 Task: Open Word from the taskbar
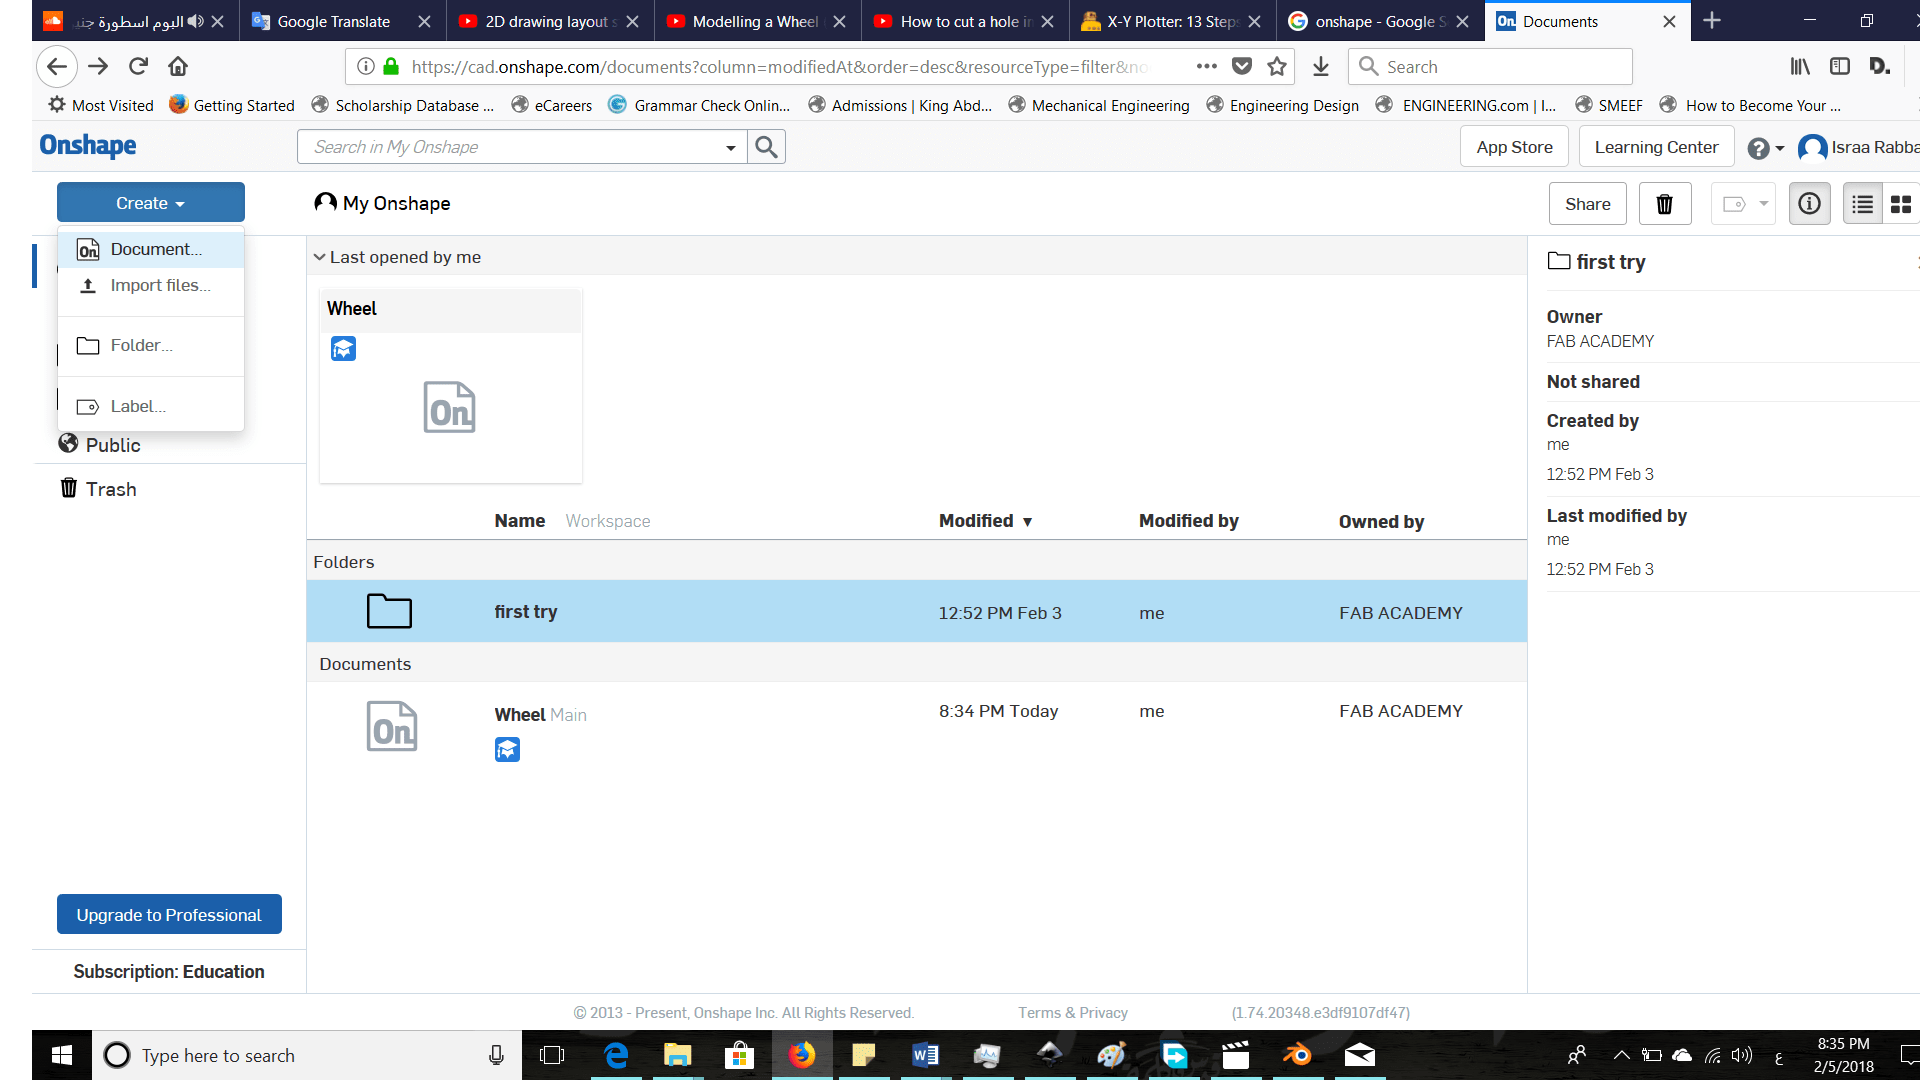(925, 1055)
